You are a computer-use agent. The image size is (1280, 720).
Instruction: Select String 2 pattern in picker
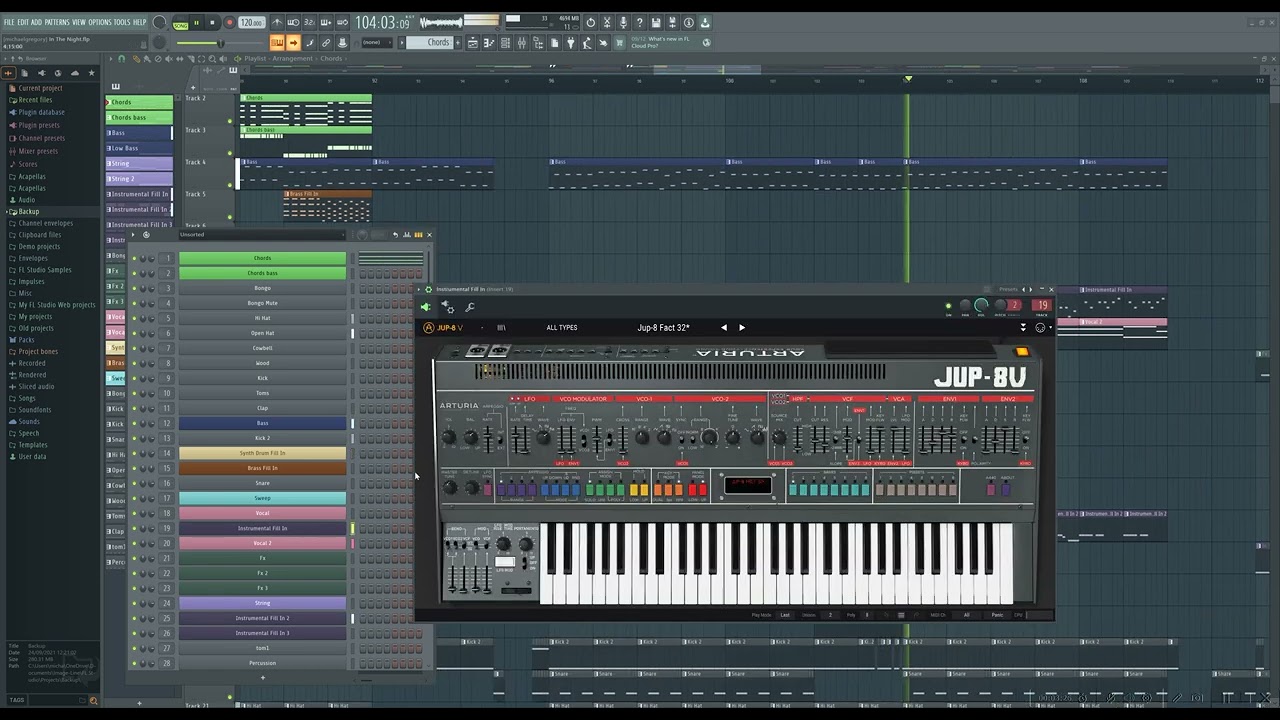point(139,179)
